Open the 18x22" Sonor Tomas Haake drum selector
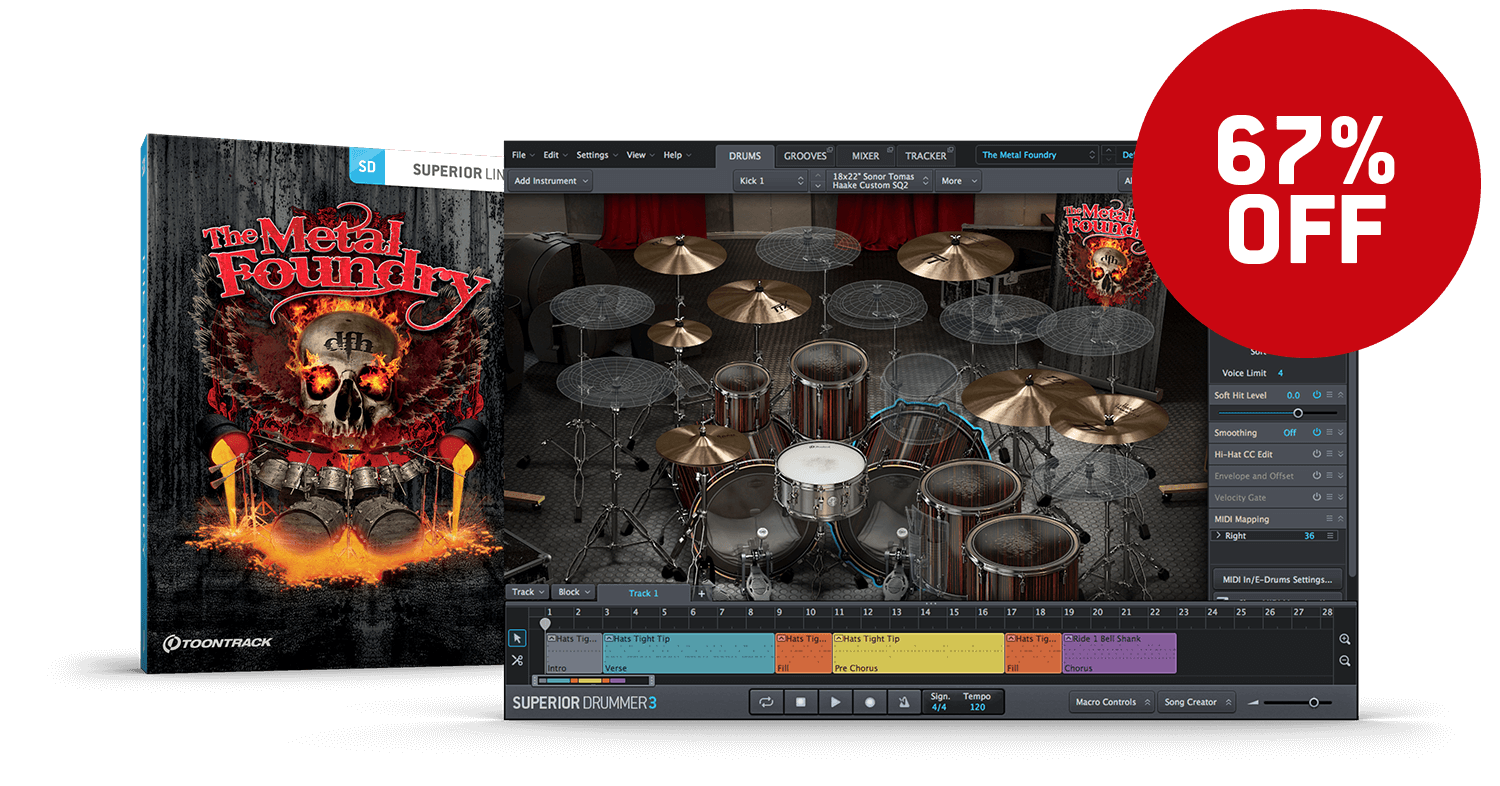Viewport: 1500px width, 786px height. [x=877, y=181]
